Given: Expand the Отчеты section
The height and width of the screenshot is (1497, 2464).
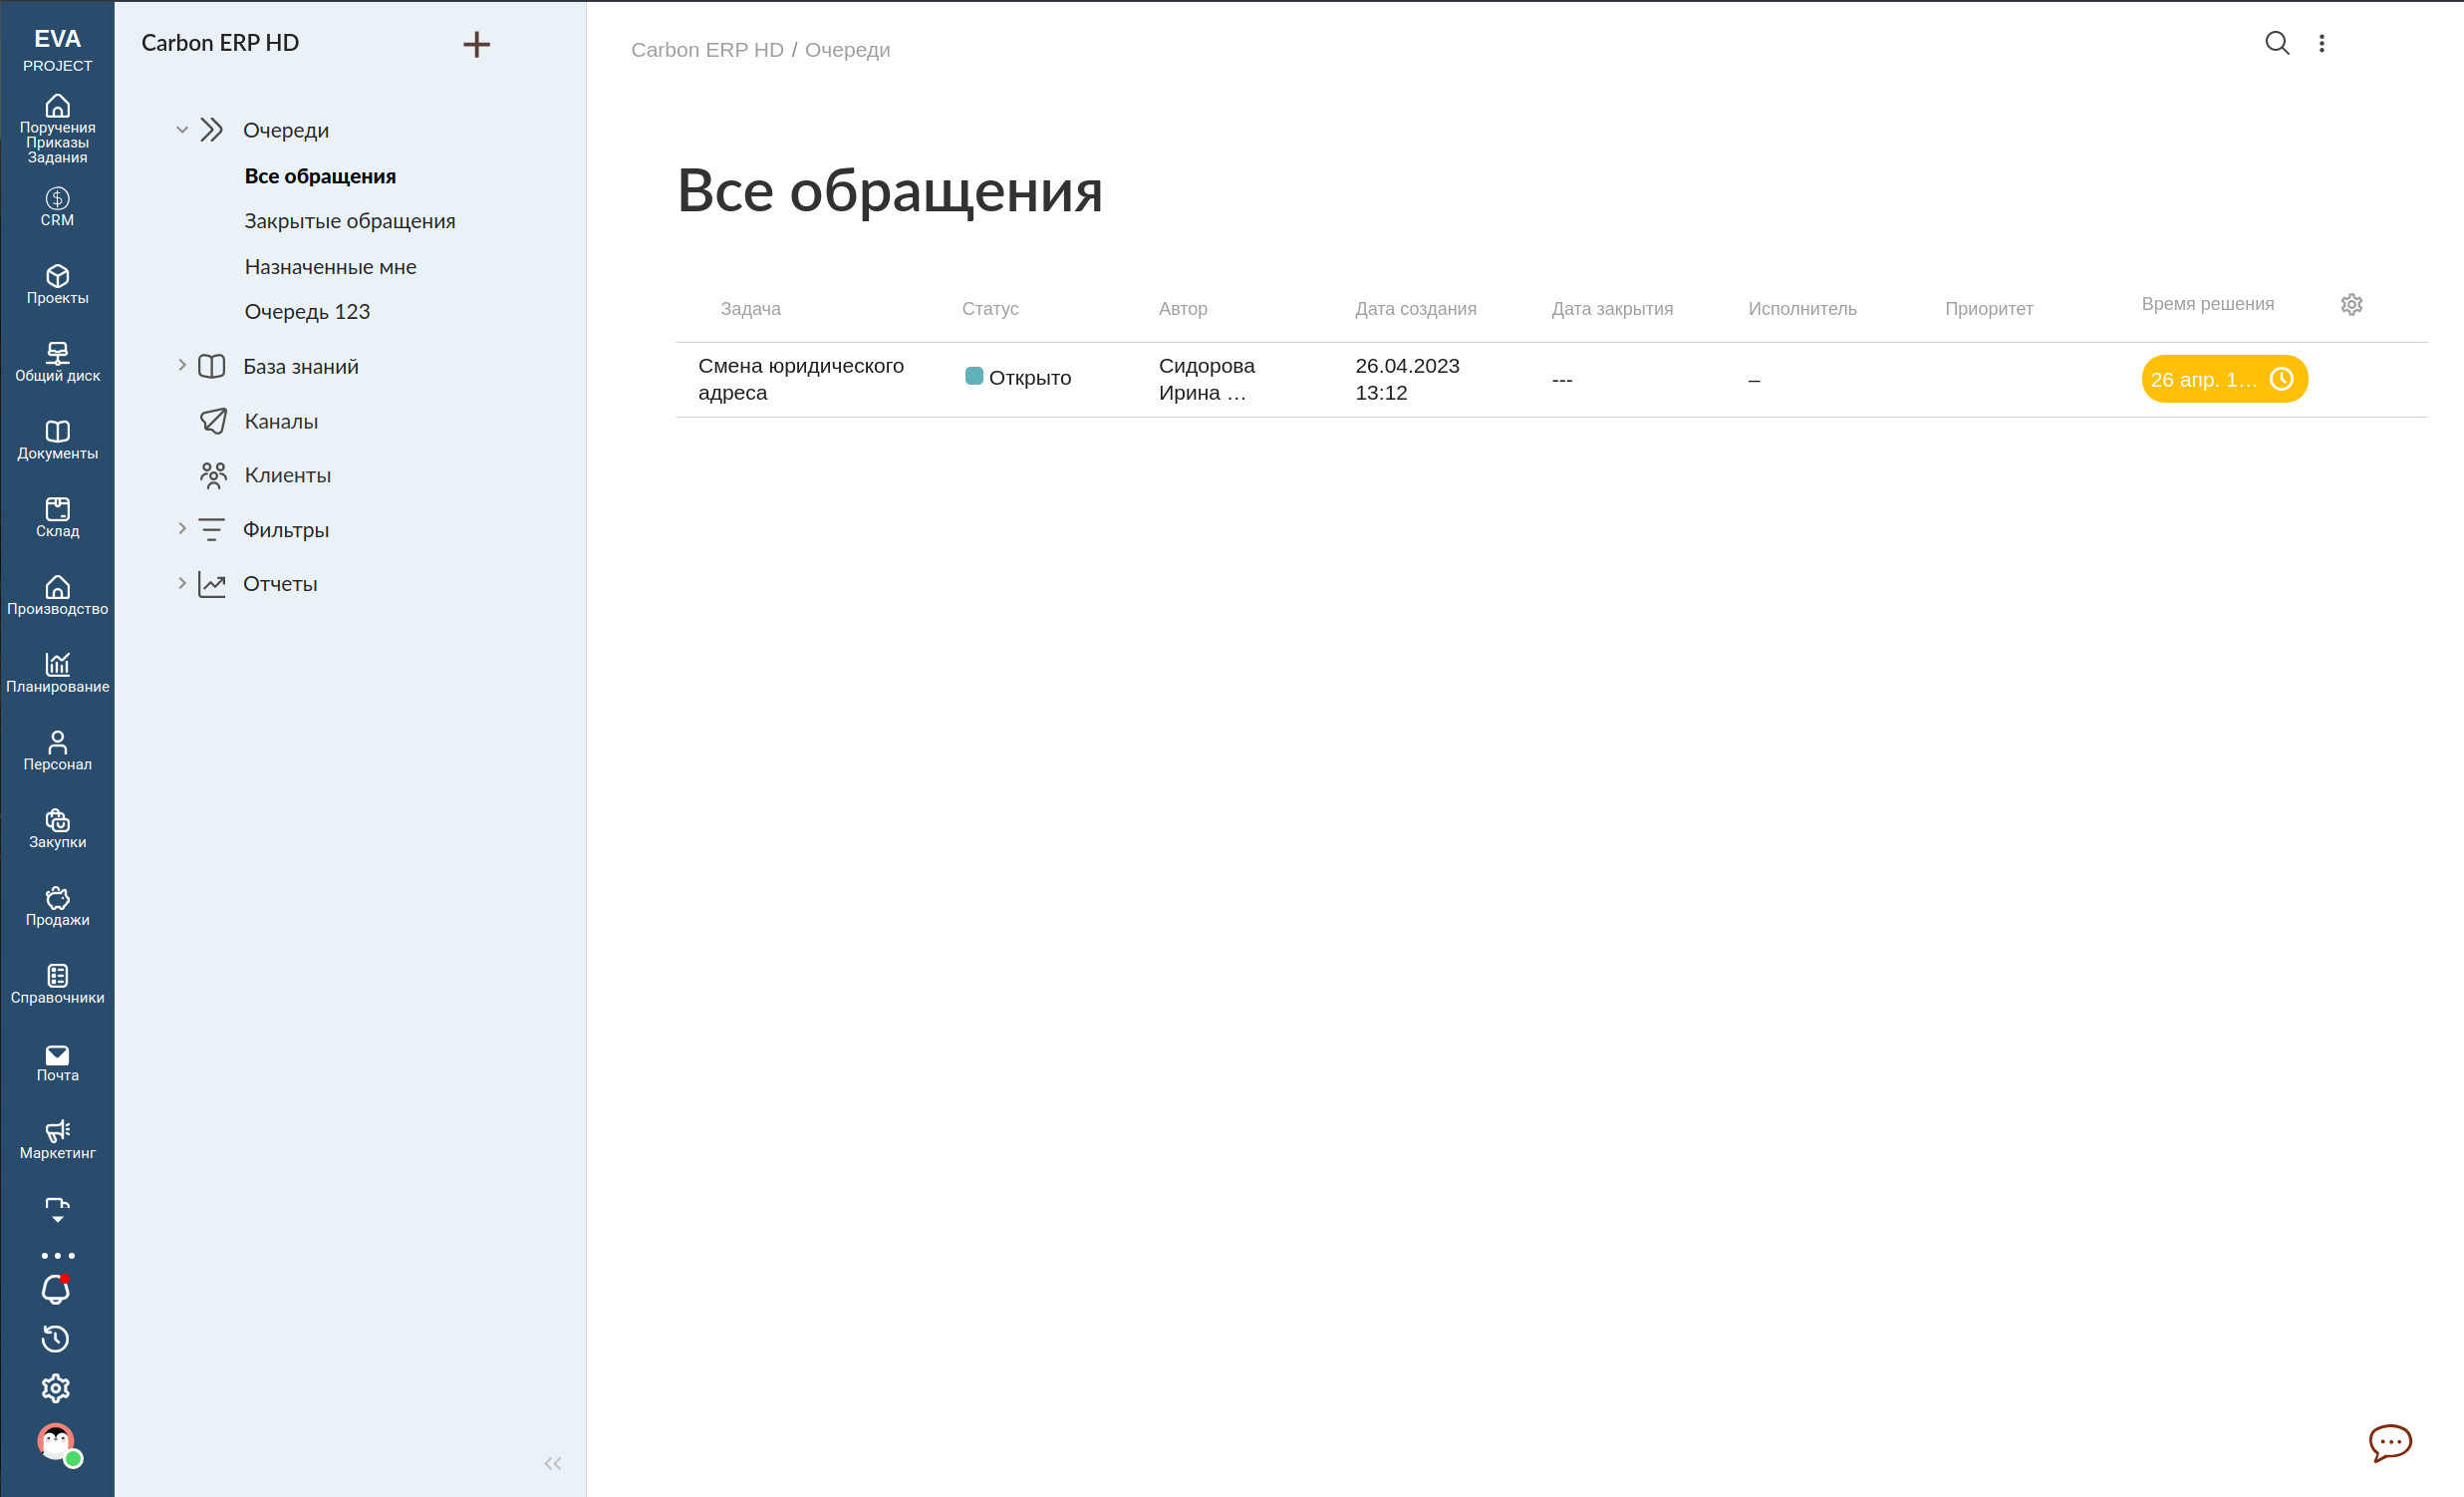Looking at the screenshot, I should click(x=182, y=584).
